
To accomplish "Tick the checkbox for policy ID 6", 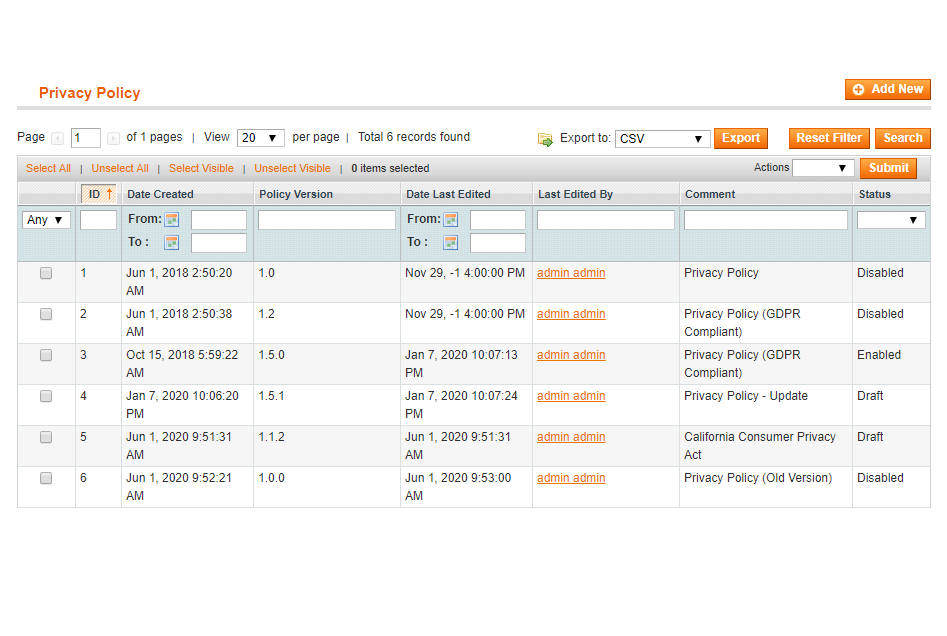I will coord(46,478).
